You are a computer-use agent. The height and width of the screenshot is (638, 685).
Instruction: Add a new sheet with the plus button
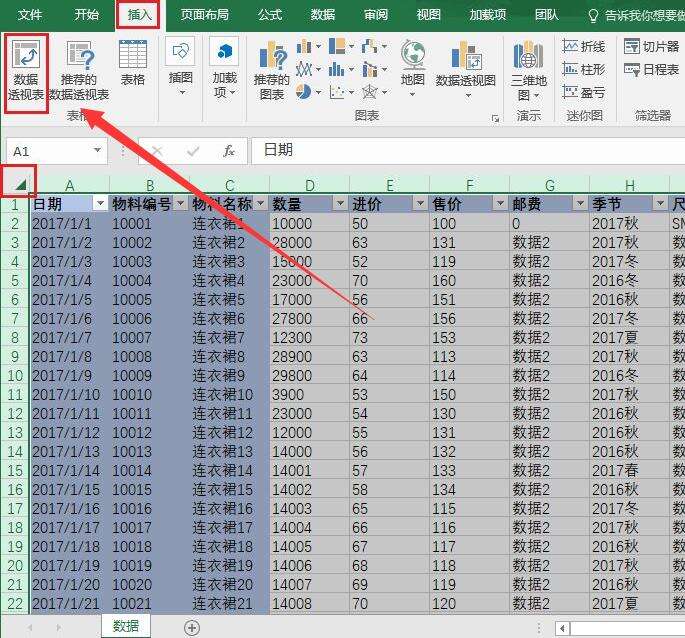click(x=192, y=628)
